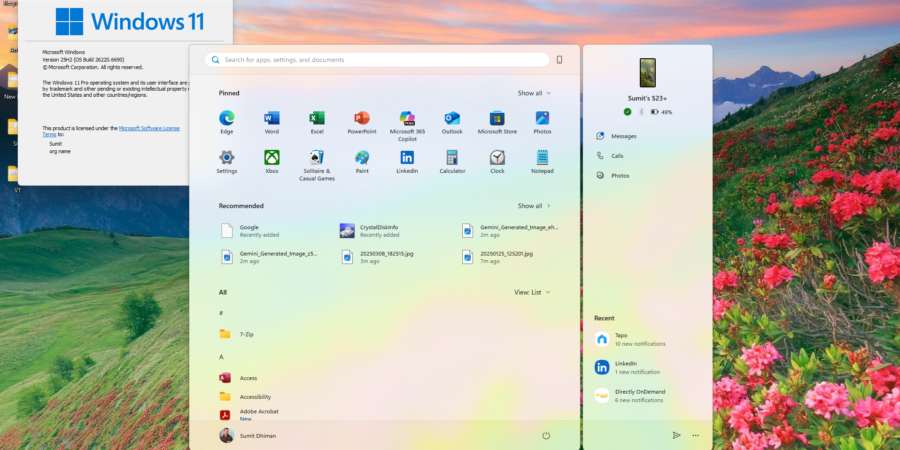Open the Calculator app

click(x=452, y=162)
